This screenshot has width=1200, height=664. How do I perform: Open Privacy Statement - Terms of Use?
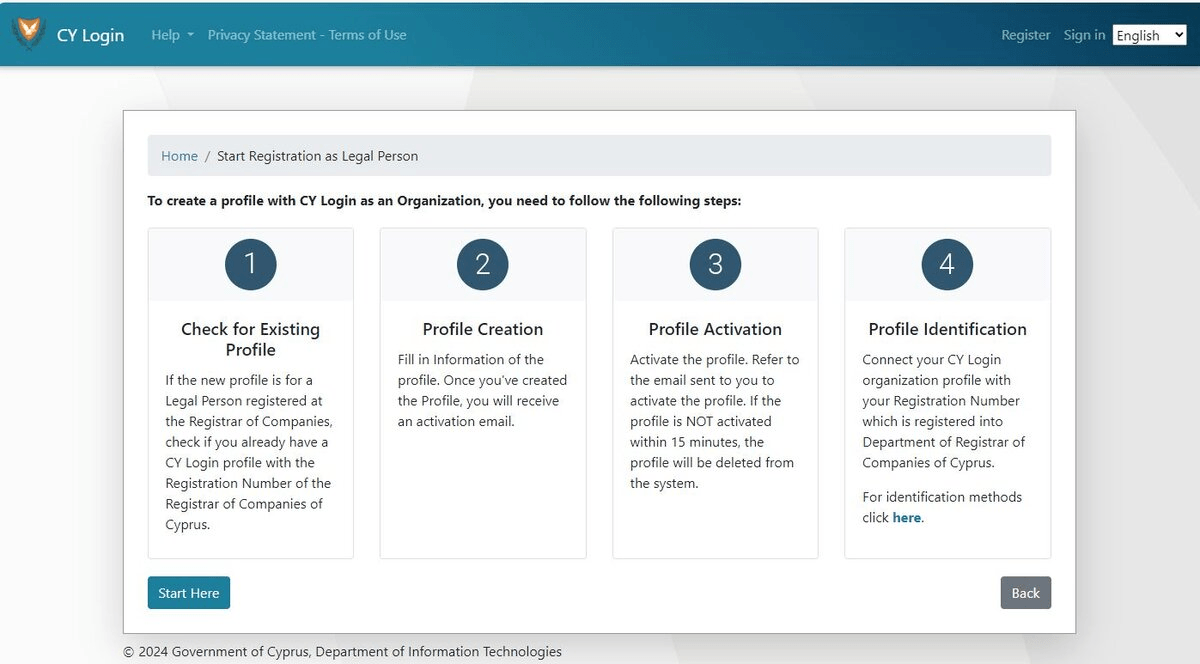(307, 35)
